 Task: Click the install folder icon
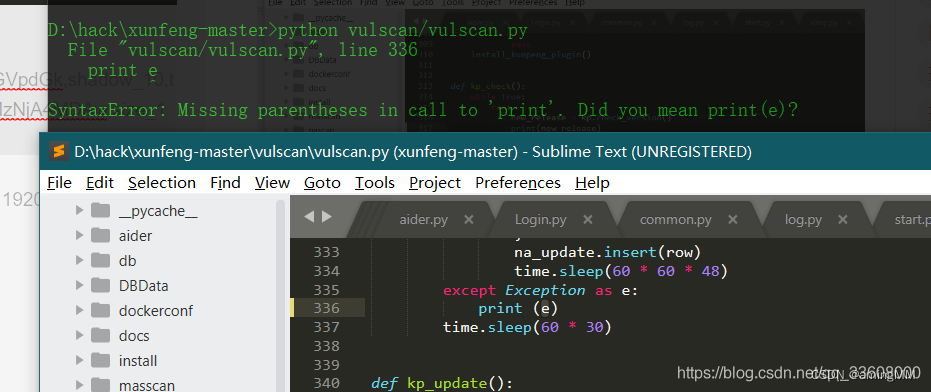click(101, 360)
